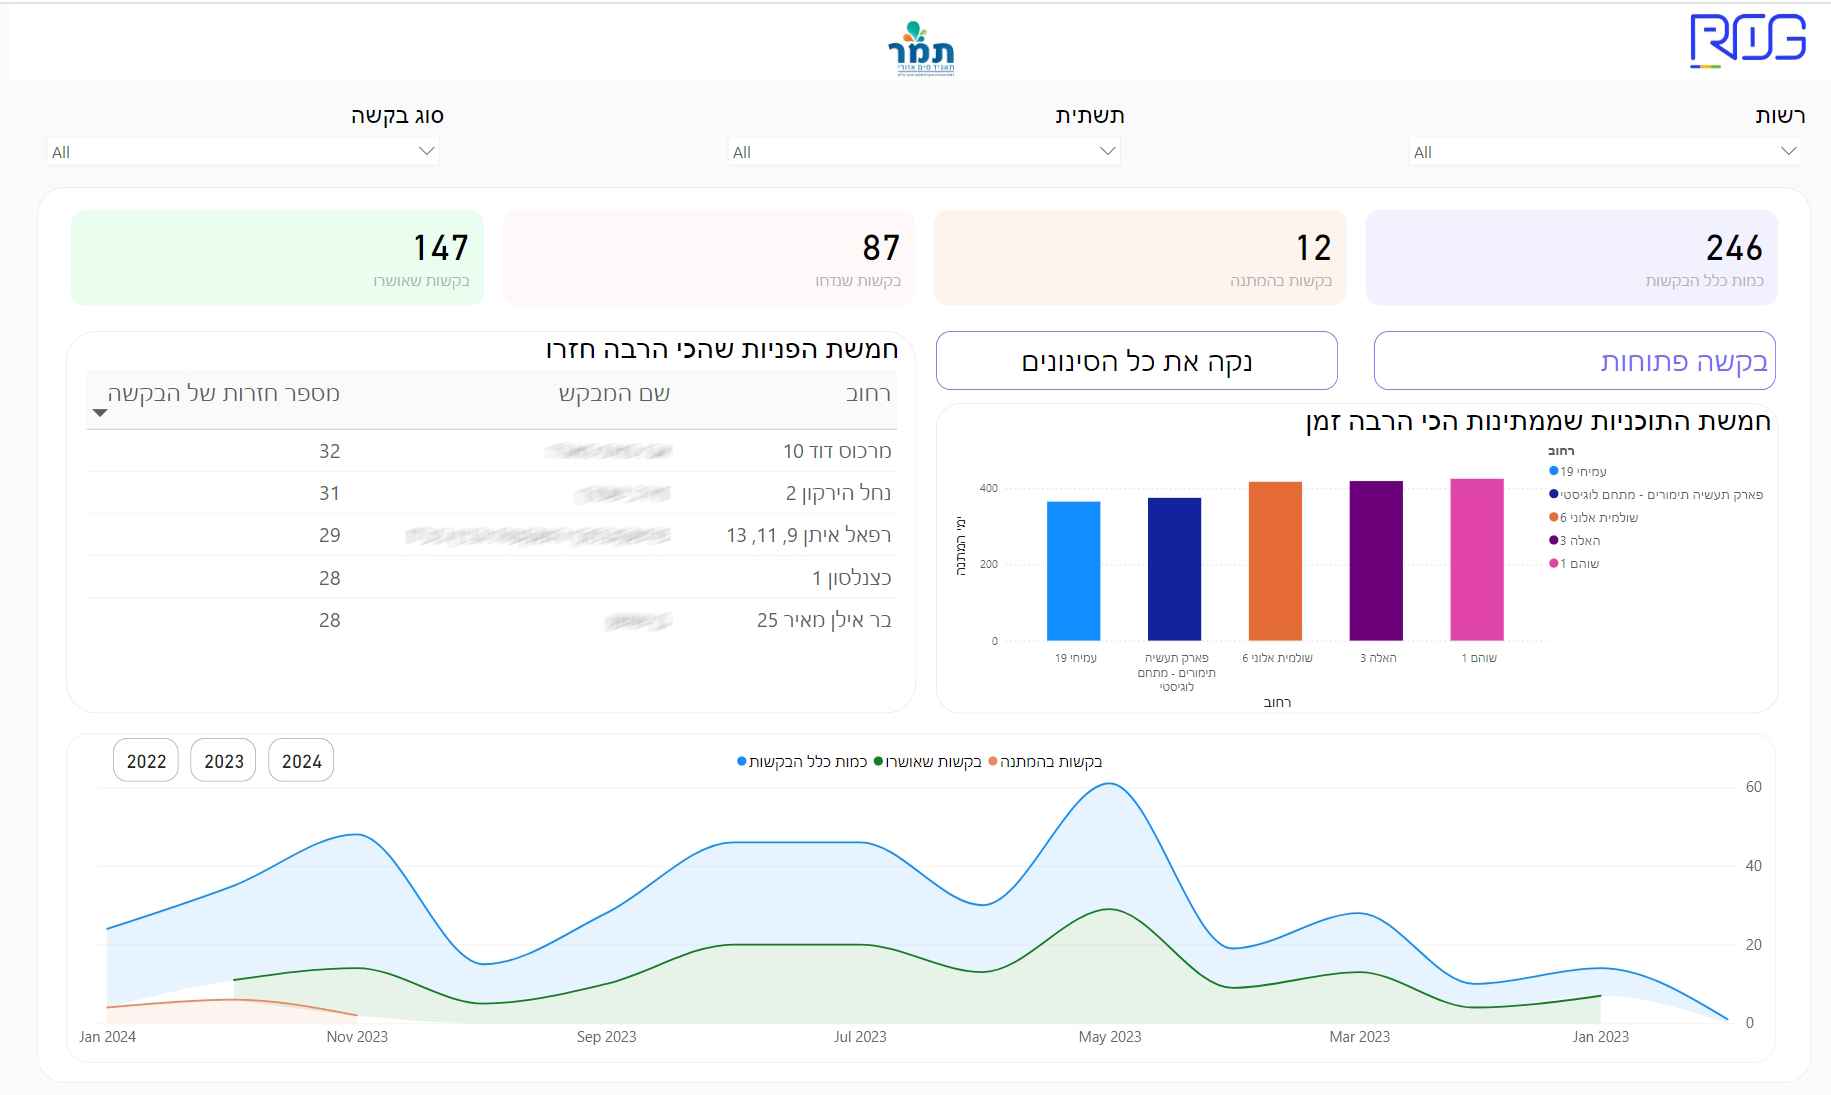Click the פארק תעשיה תימורים legend entry

pos(1656,494)
